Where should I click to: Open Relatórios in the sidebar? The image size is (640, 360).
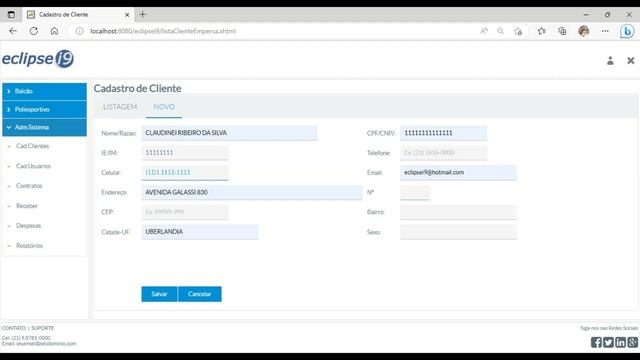coord(29,246)
